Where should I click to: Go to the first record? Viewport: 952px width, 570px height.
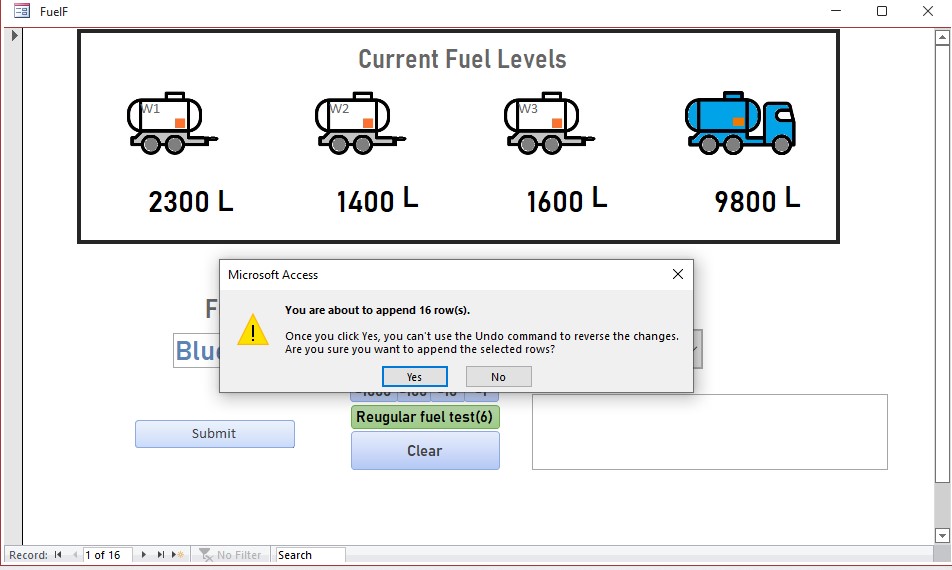coord(58,555)
